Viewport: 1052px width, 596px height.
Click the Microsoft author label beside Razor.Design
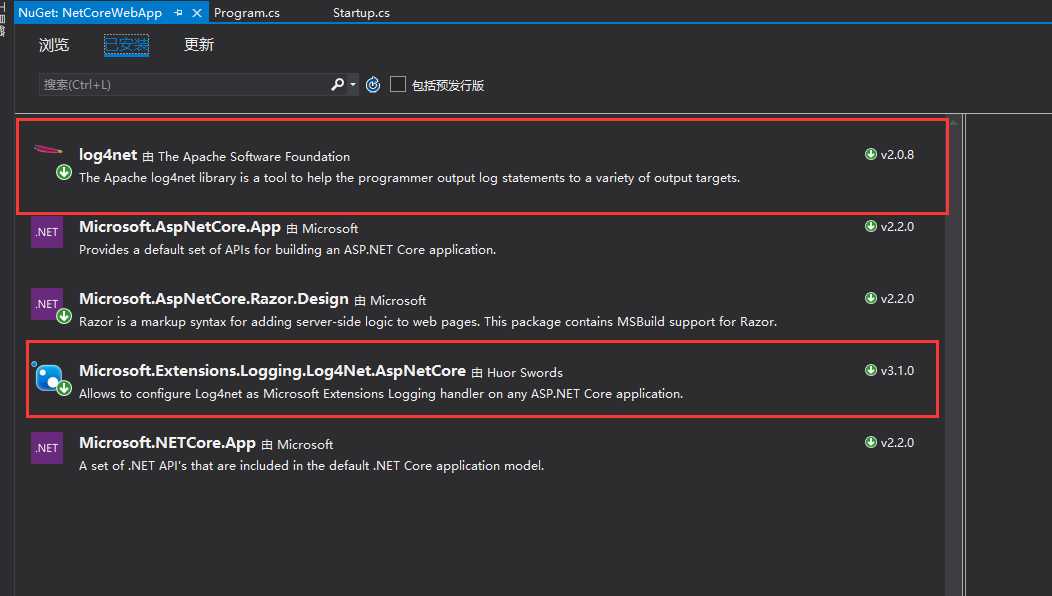tap(398, 301)
